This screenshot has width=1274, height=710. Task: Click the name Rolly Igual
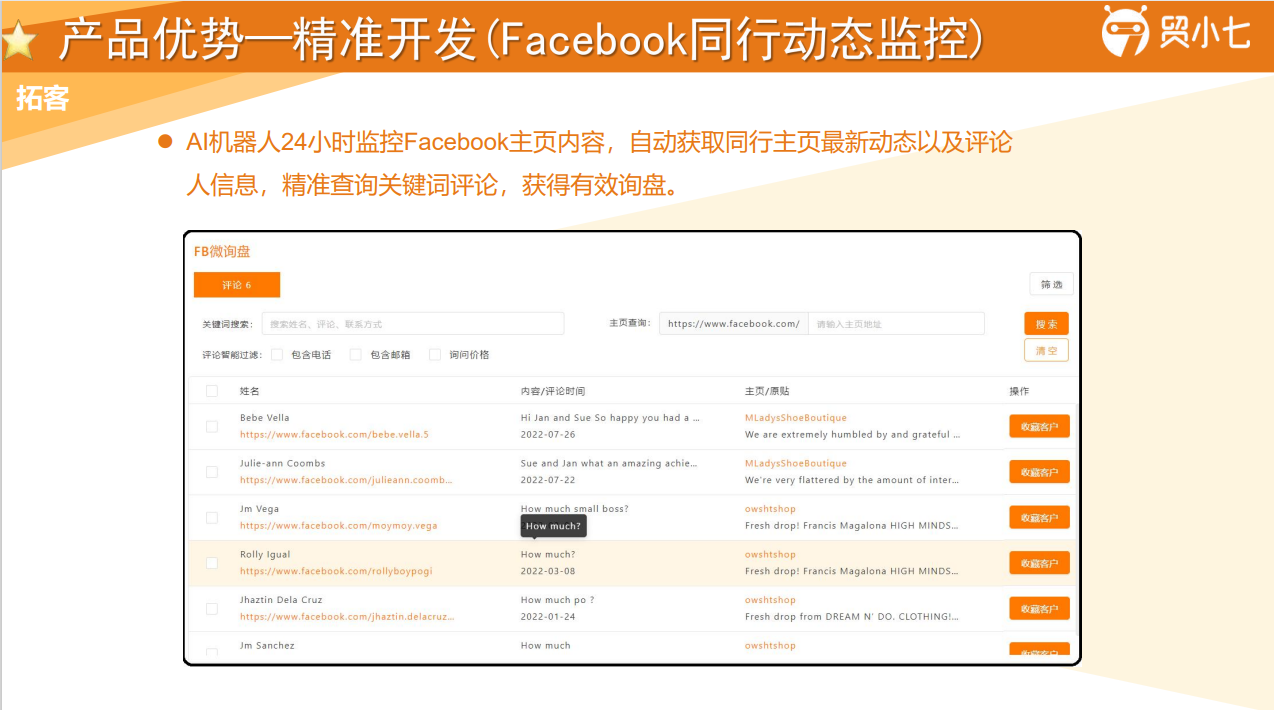[x=265, y=554]
